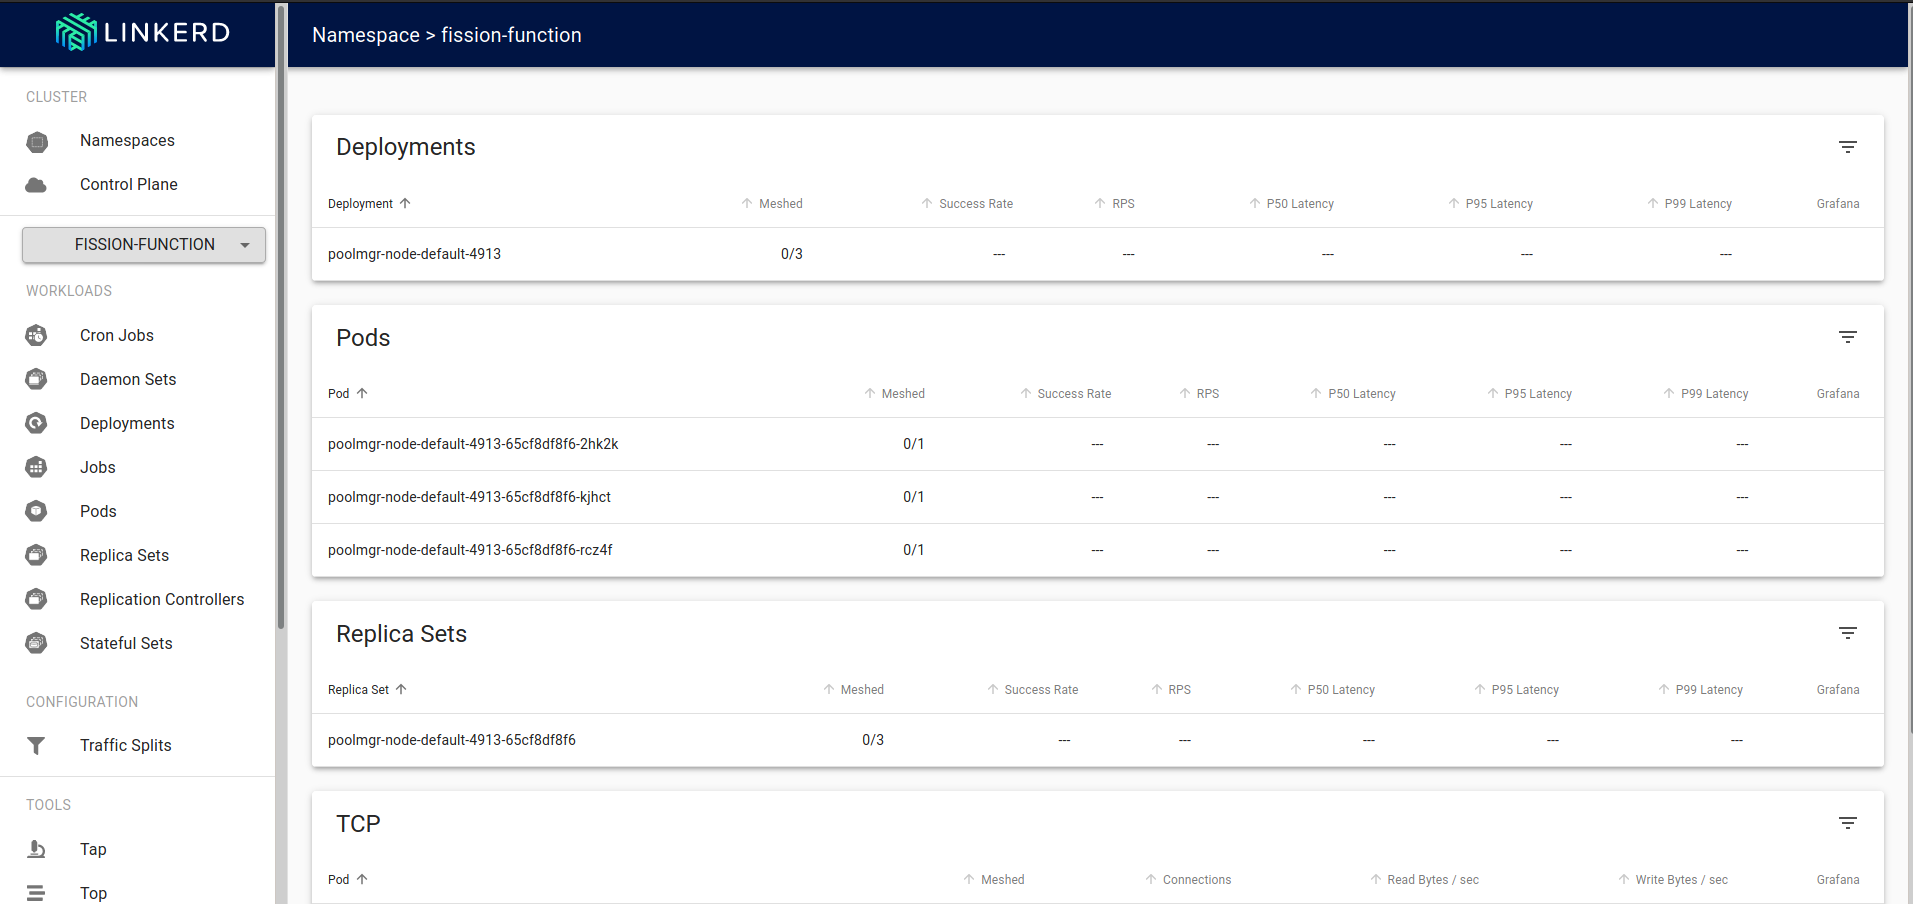Launch the Tap tool icon
The height and width of the screenshot is (904, 1913).
click(x=37, y=850)
